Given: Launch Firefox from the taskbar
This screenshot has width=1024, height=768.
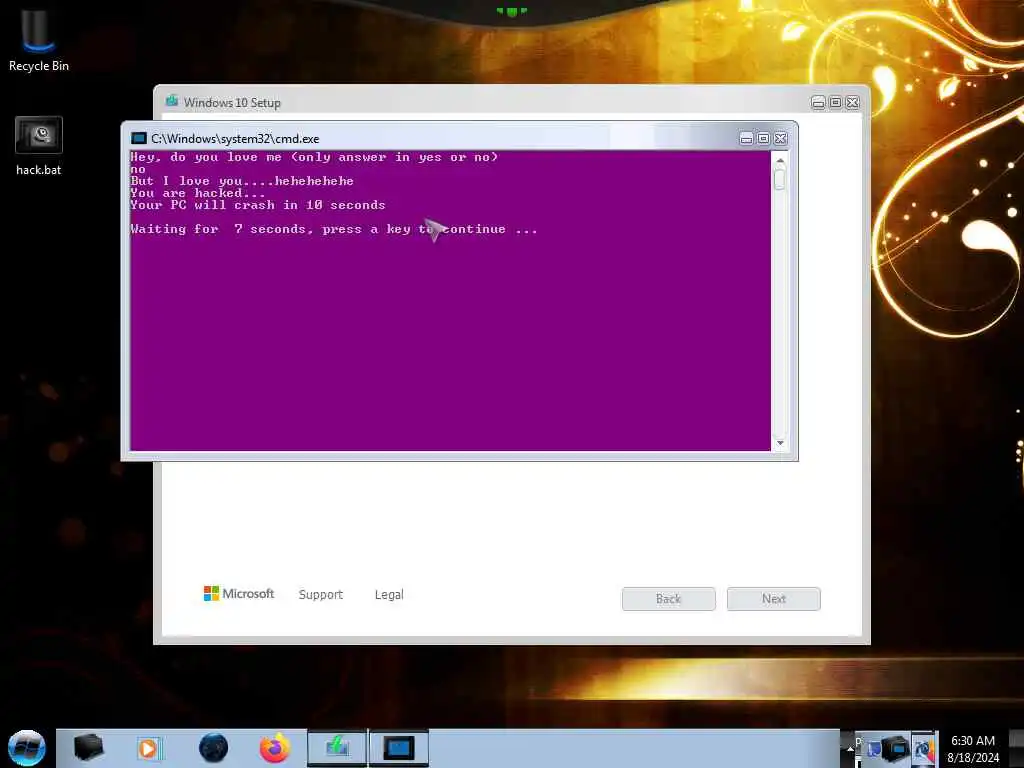Looking at the screenshot, I should (274, 748).
